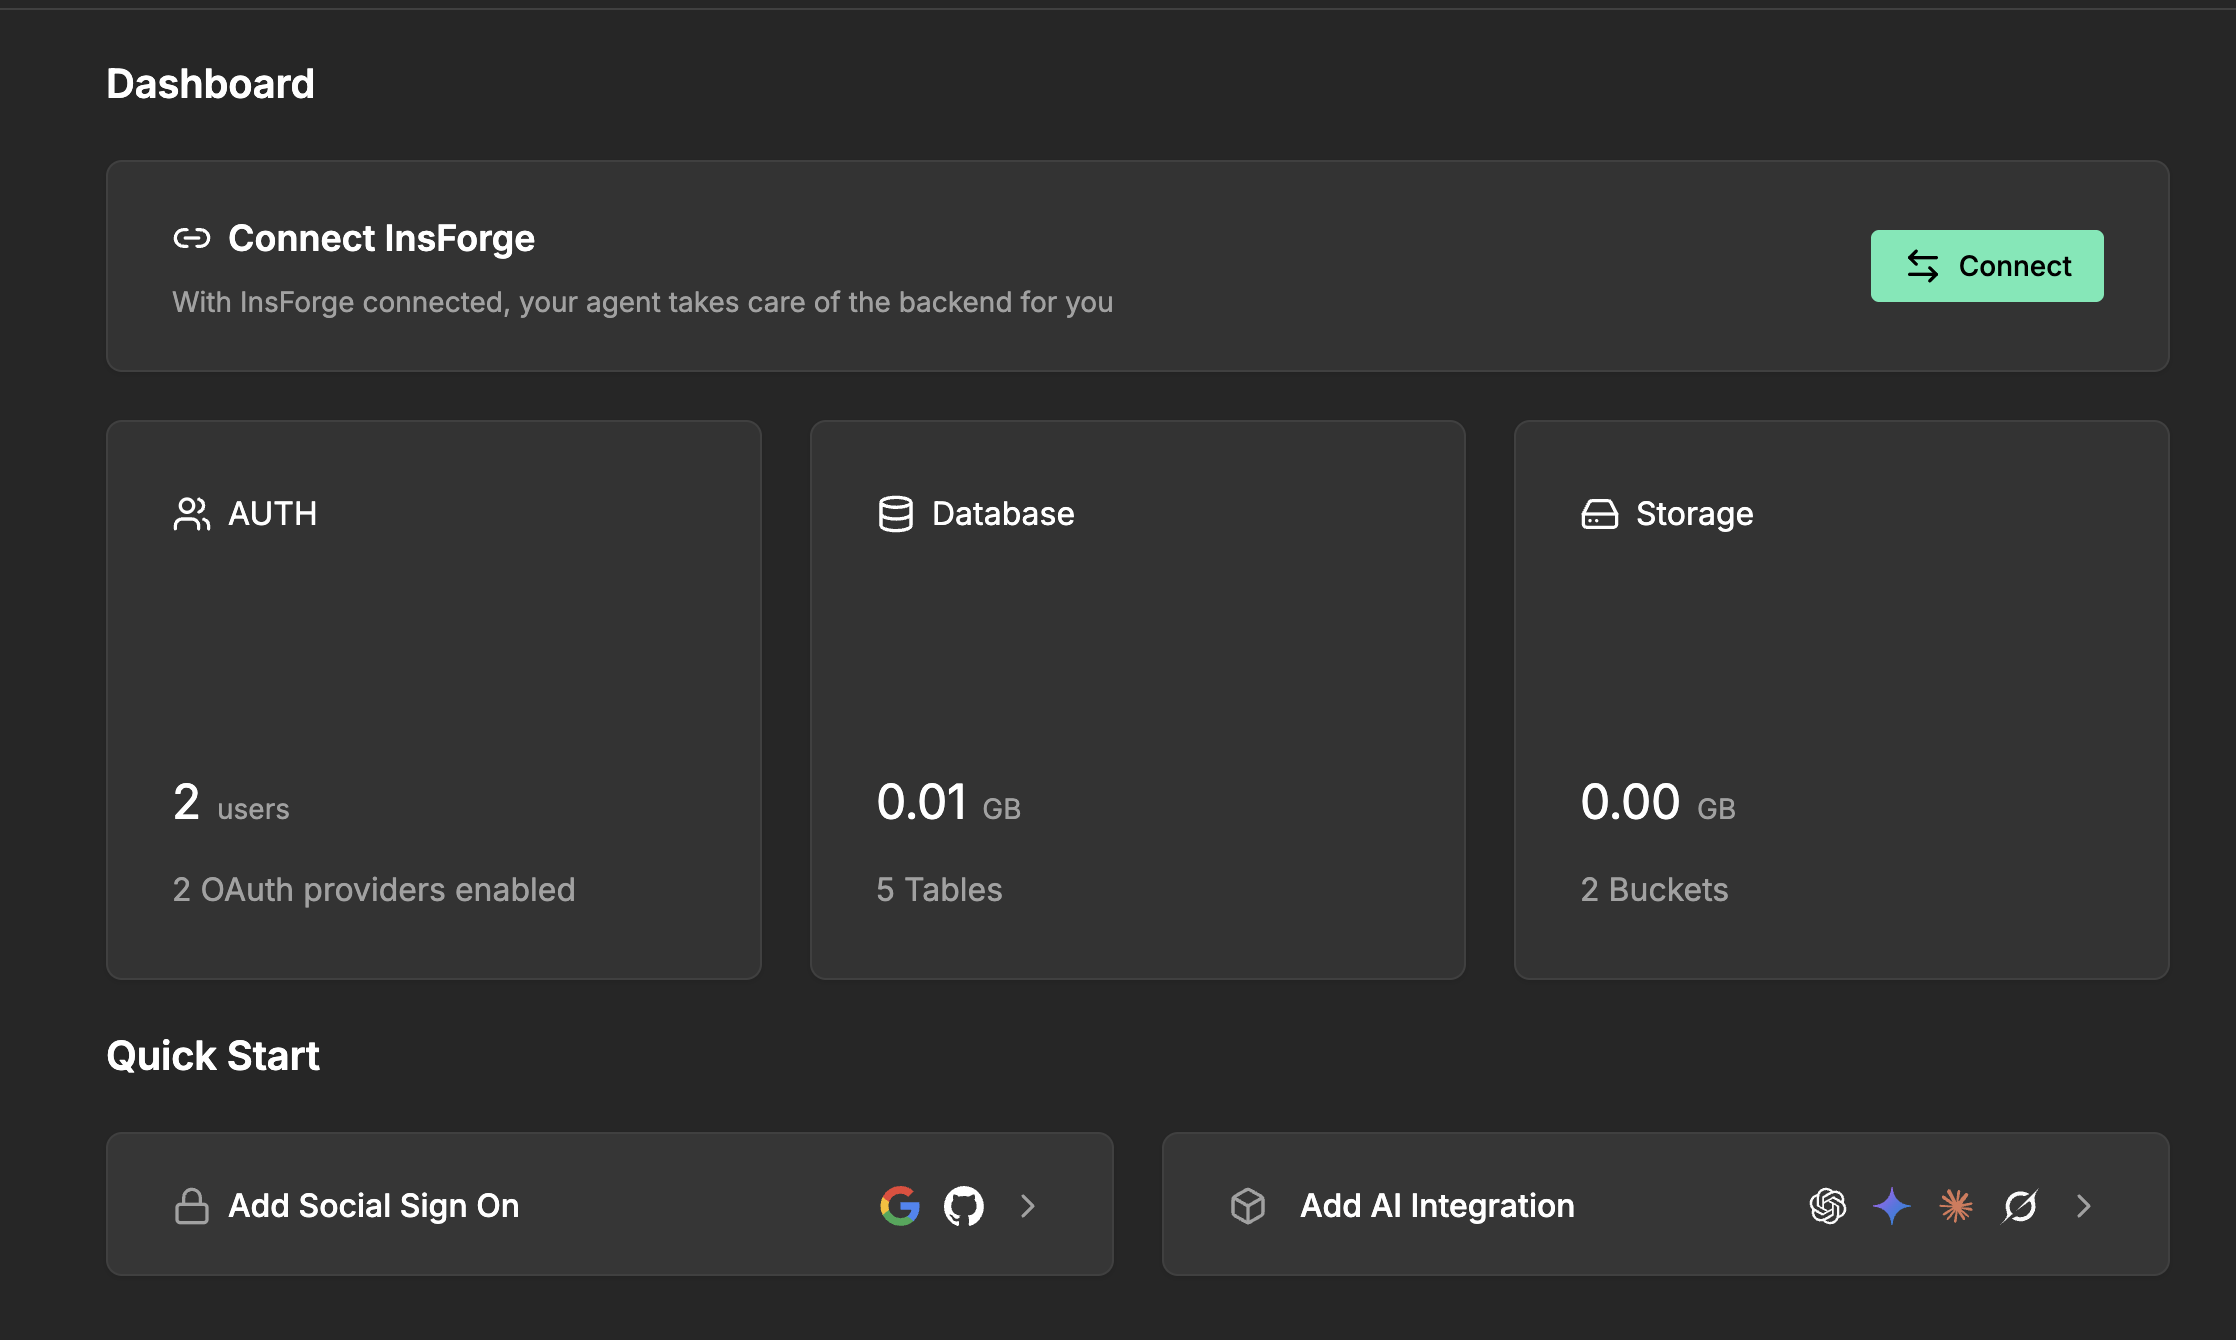Click the green Connect button
The width and height of the screenshot is (2236, 1340).
(x=1986, y=266)
